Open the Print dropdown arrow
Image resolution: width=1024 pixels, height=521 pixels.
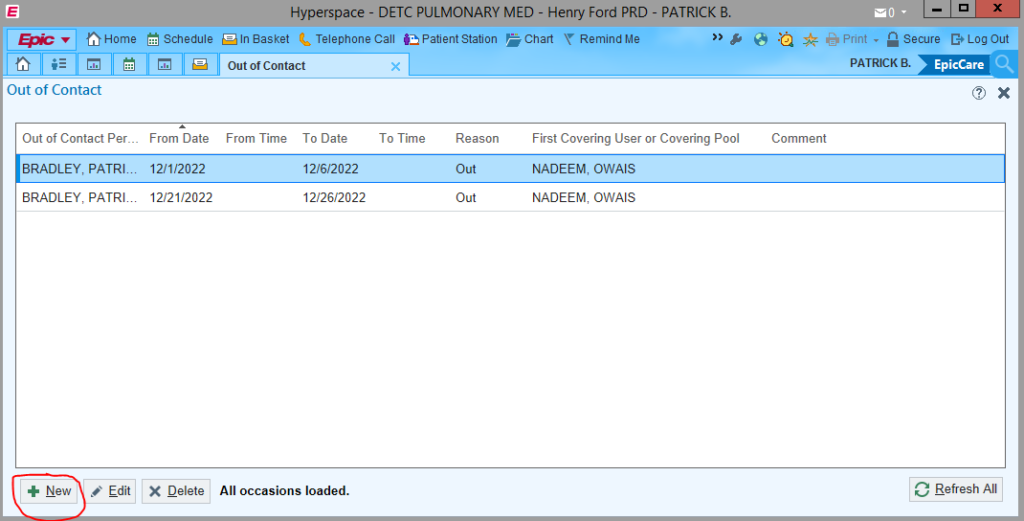[875, 39]
